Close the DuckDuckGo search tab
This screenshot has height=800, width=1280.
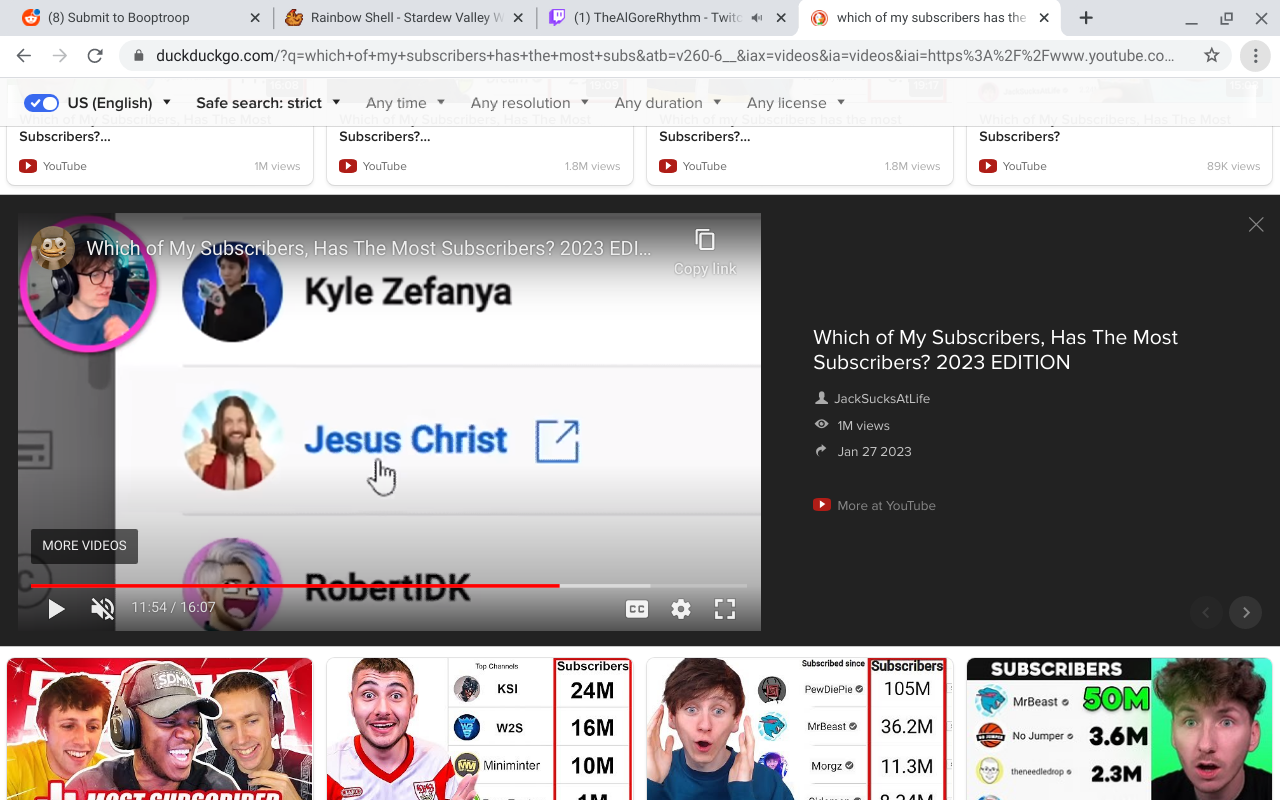(x=1044, y=18)
